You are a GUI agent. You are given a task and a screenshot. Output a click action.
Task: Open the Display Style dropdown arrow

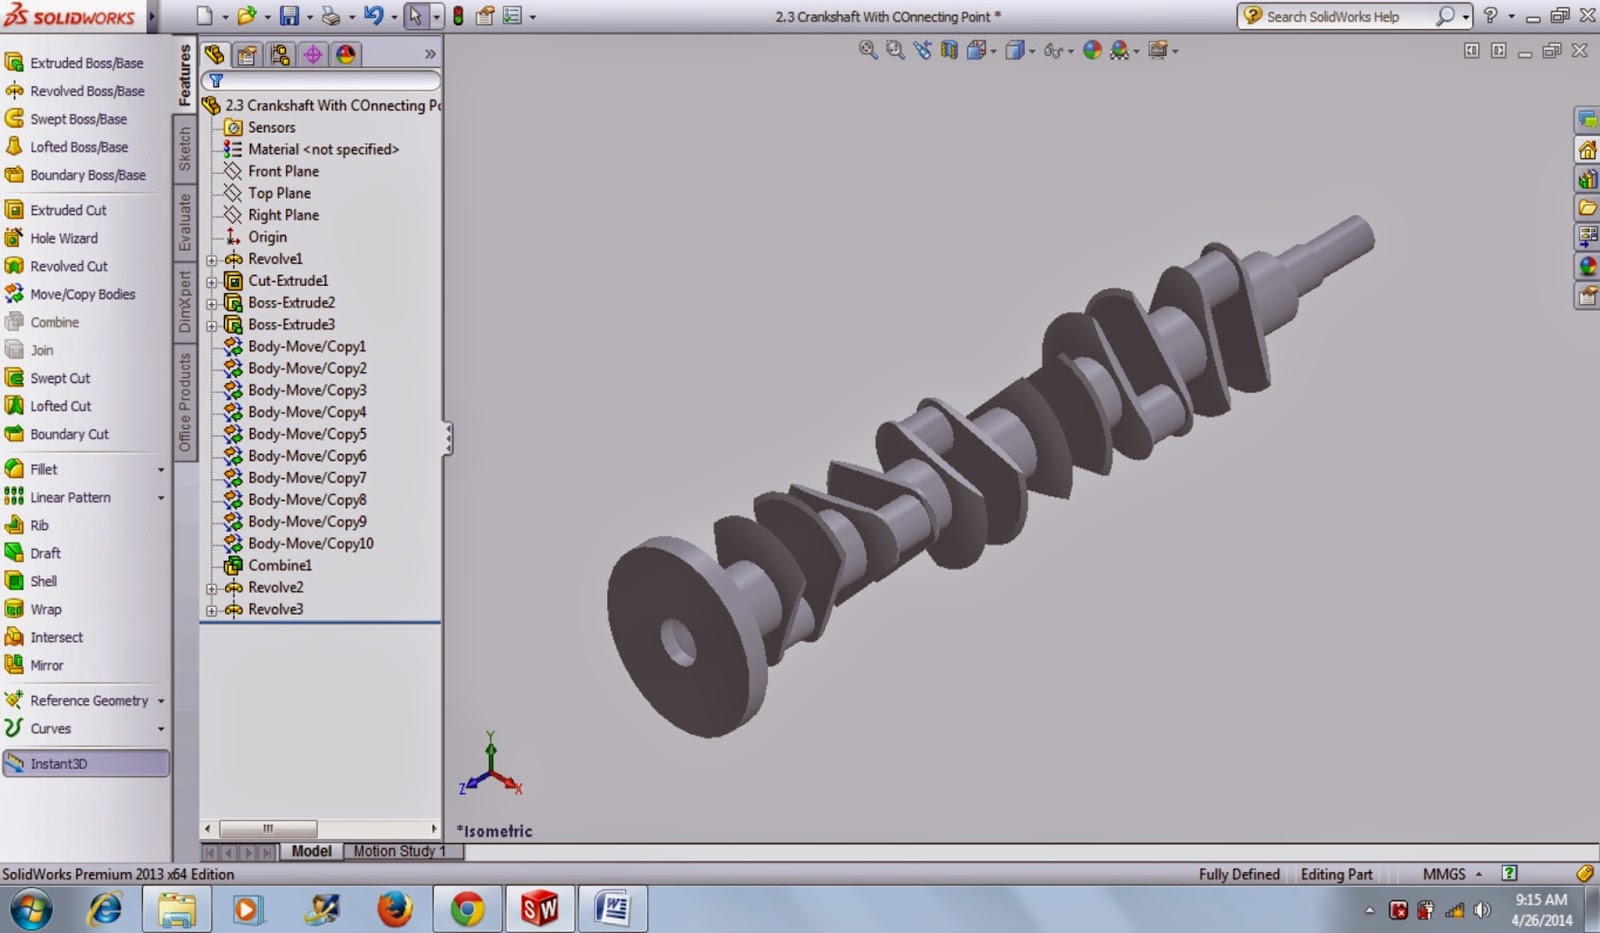[x=1032, y=50]
